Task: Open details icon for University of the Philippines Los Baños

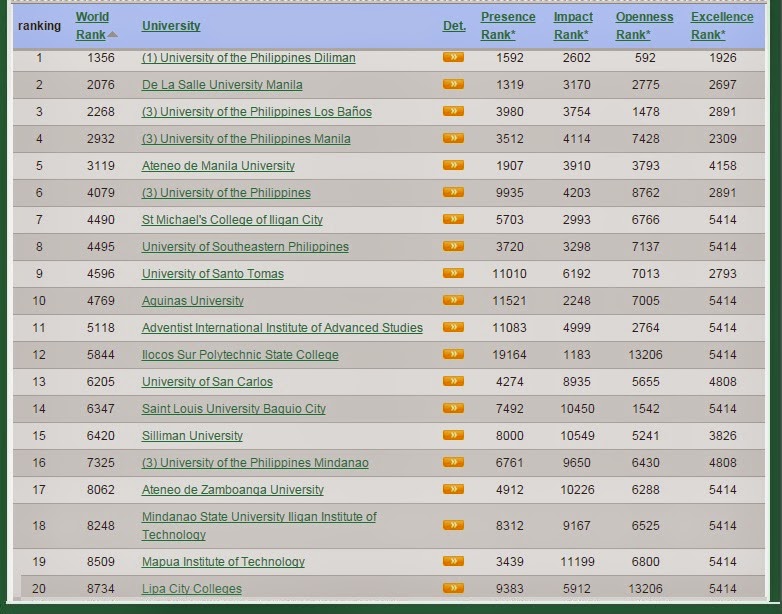Action: click(453, 111)
